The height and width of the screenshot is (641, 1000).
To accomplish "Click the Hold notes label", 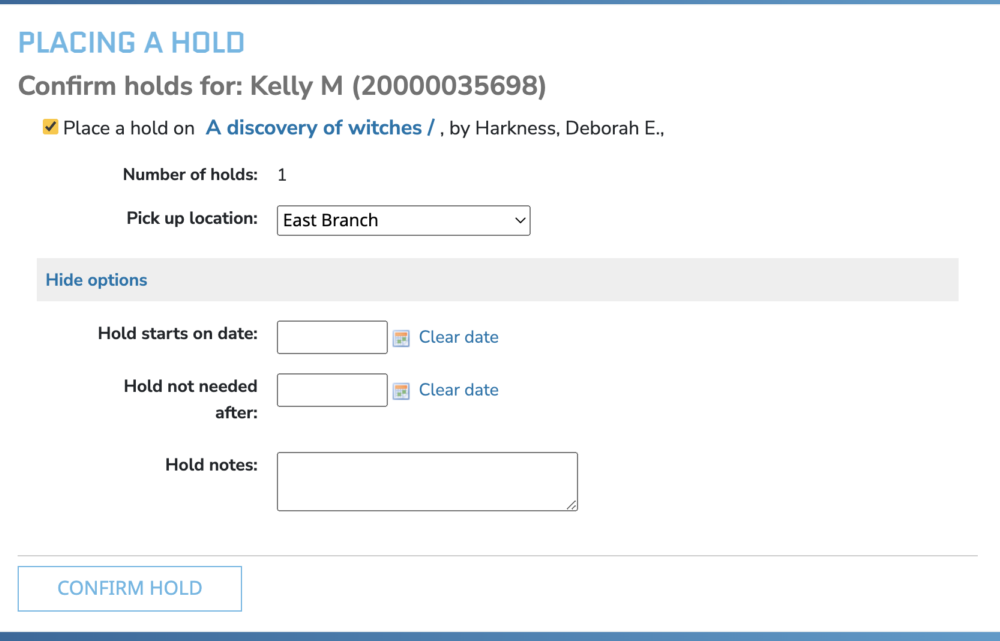I will coord(211,464).
